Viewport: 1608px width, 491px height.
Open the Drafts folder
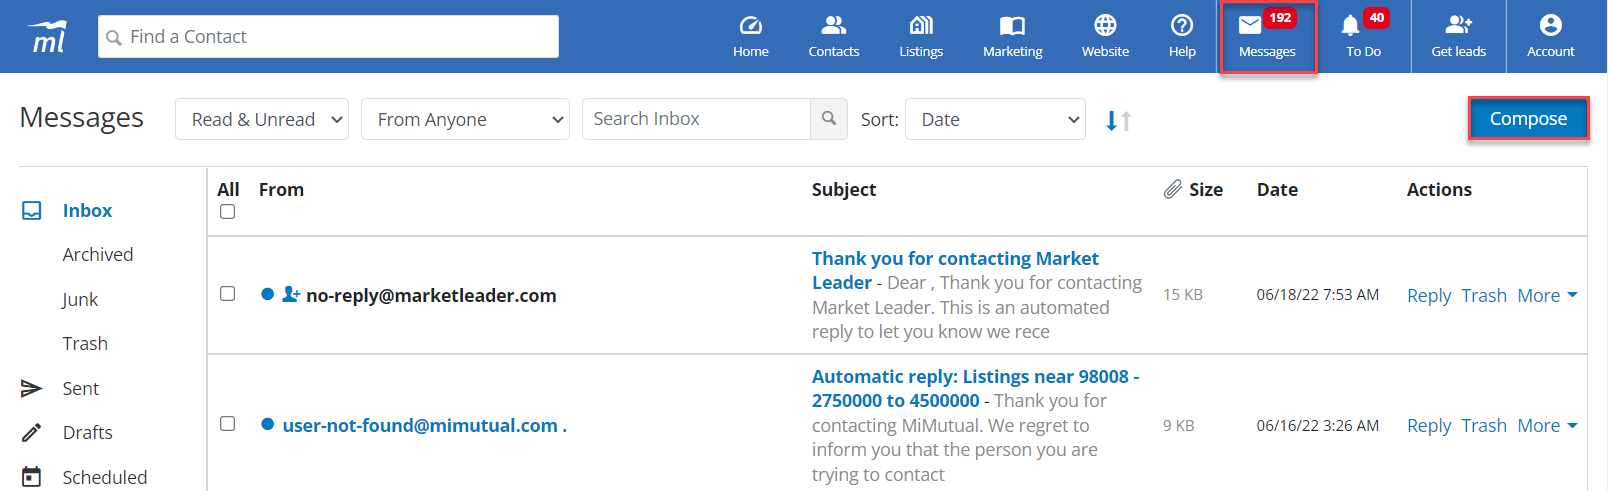tap(87, 433)
